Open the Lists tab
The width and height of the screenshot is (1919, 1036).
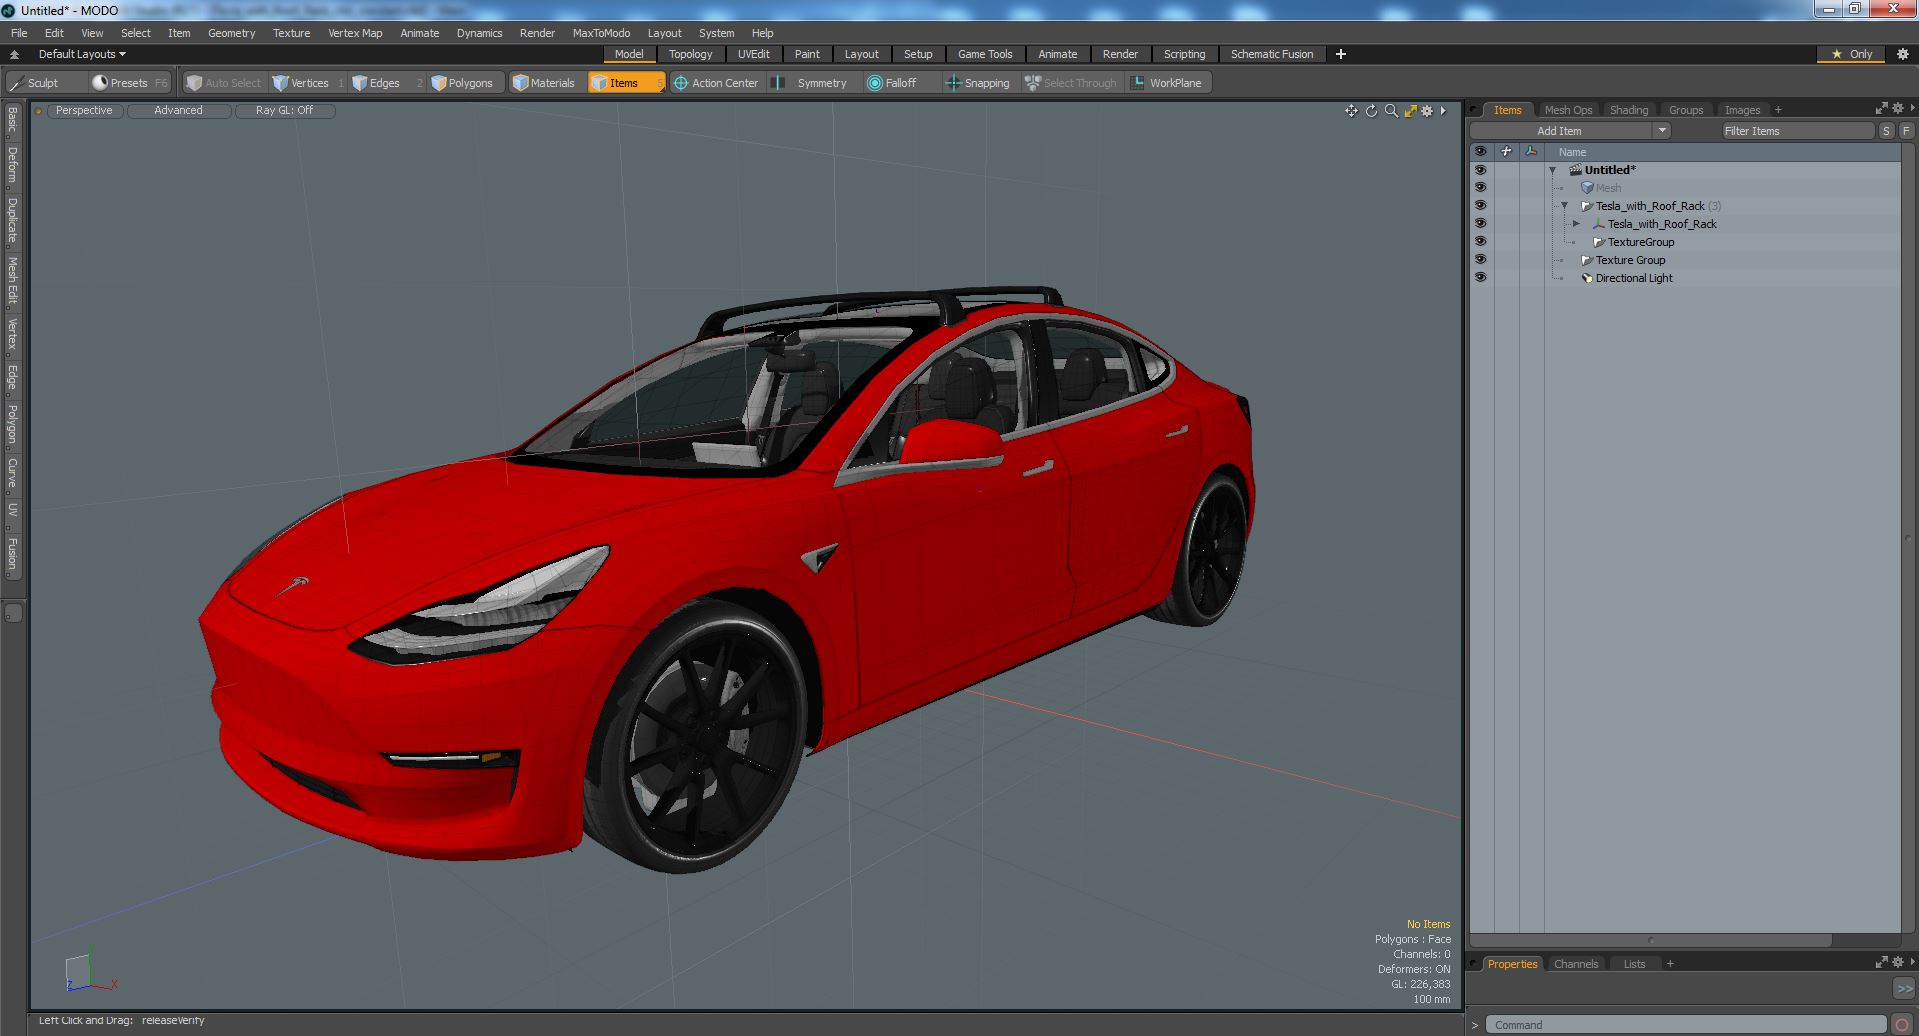(x=1634, y=964)
